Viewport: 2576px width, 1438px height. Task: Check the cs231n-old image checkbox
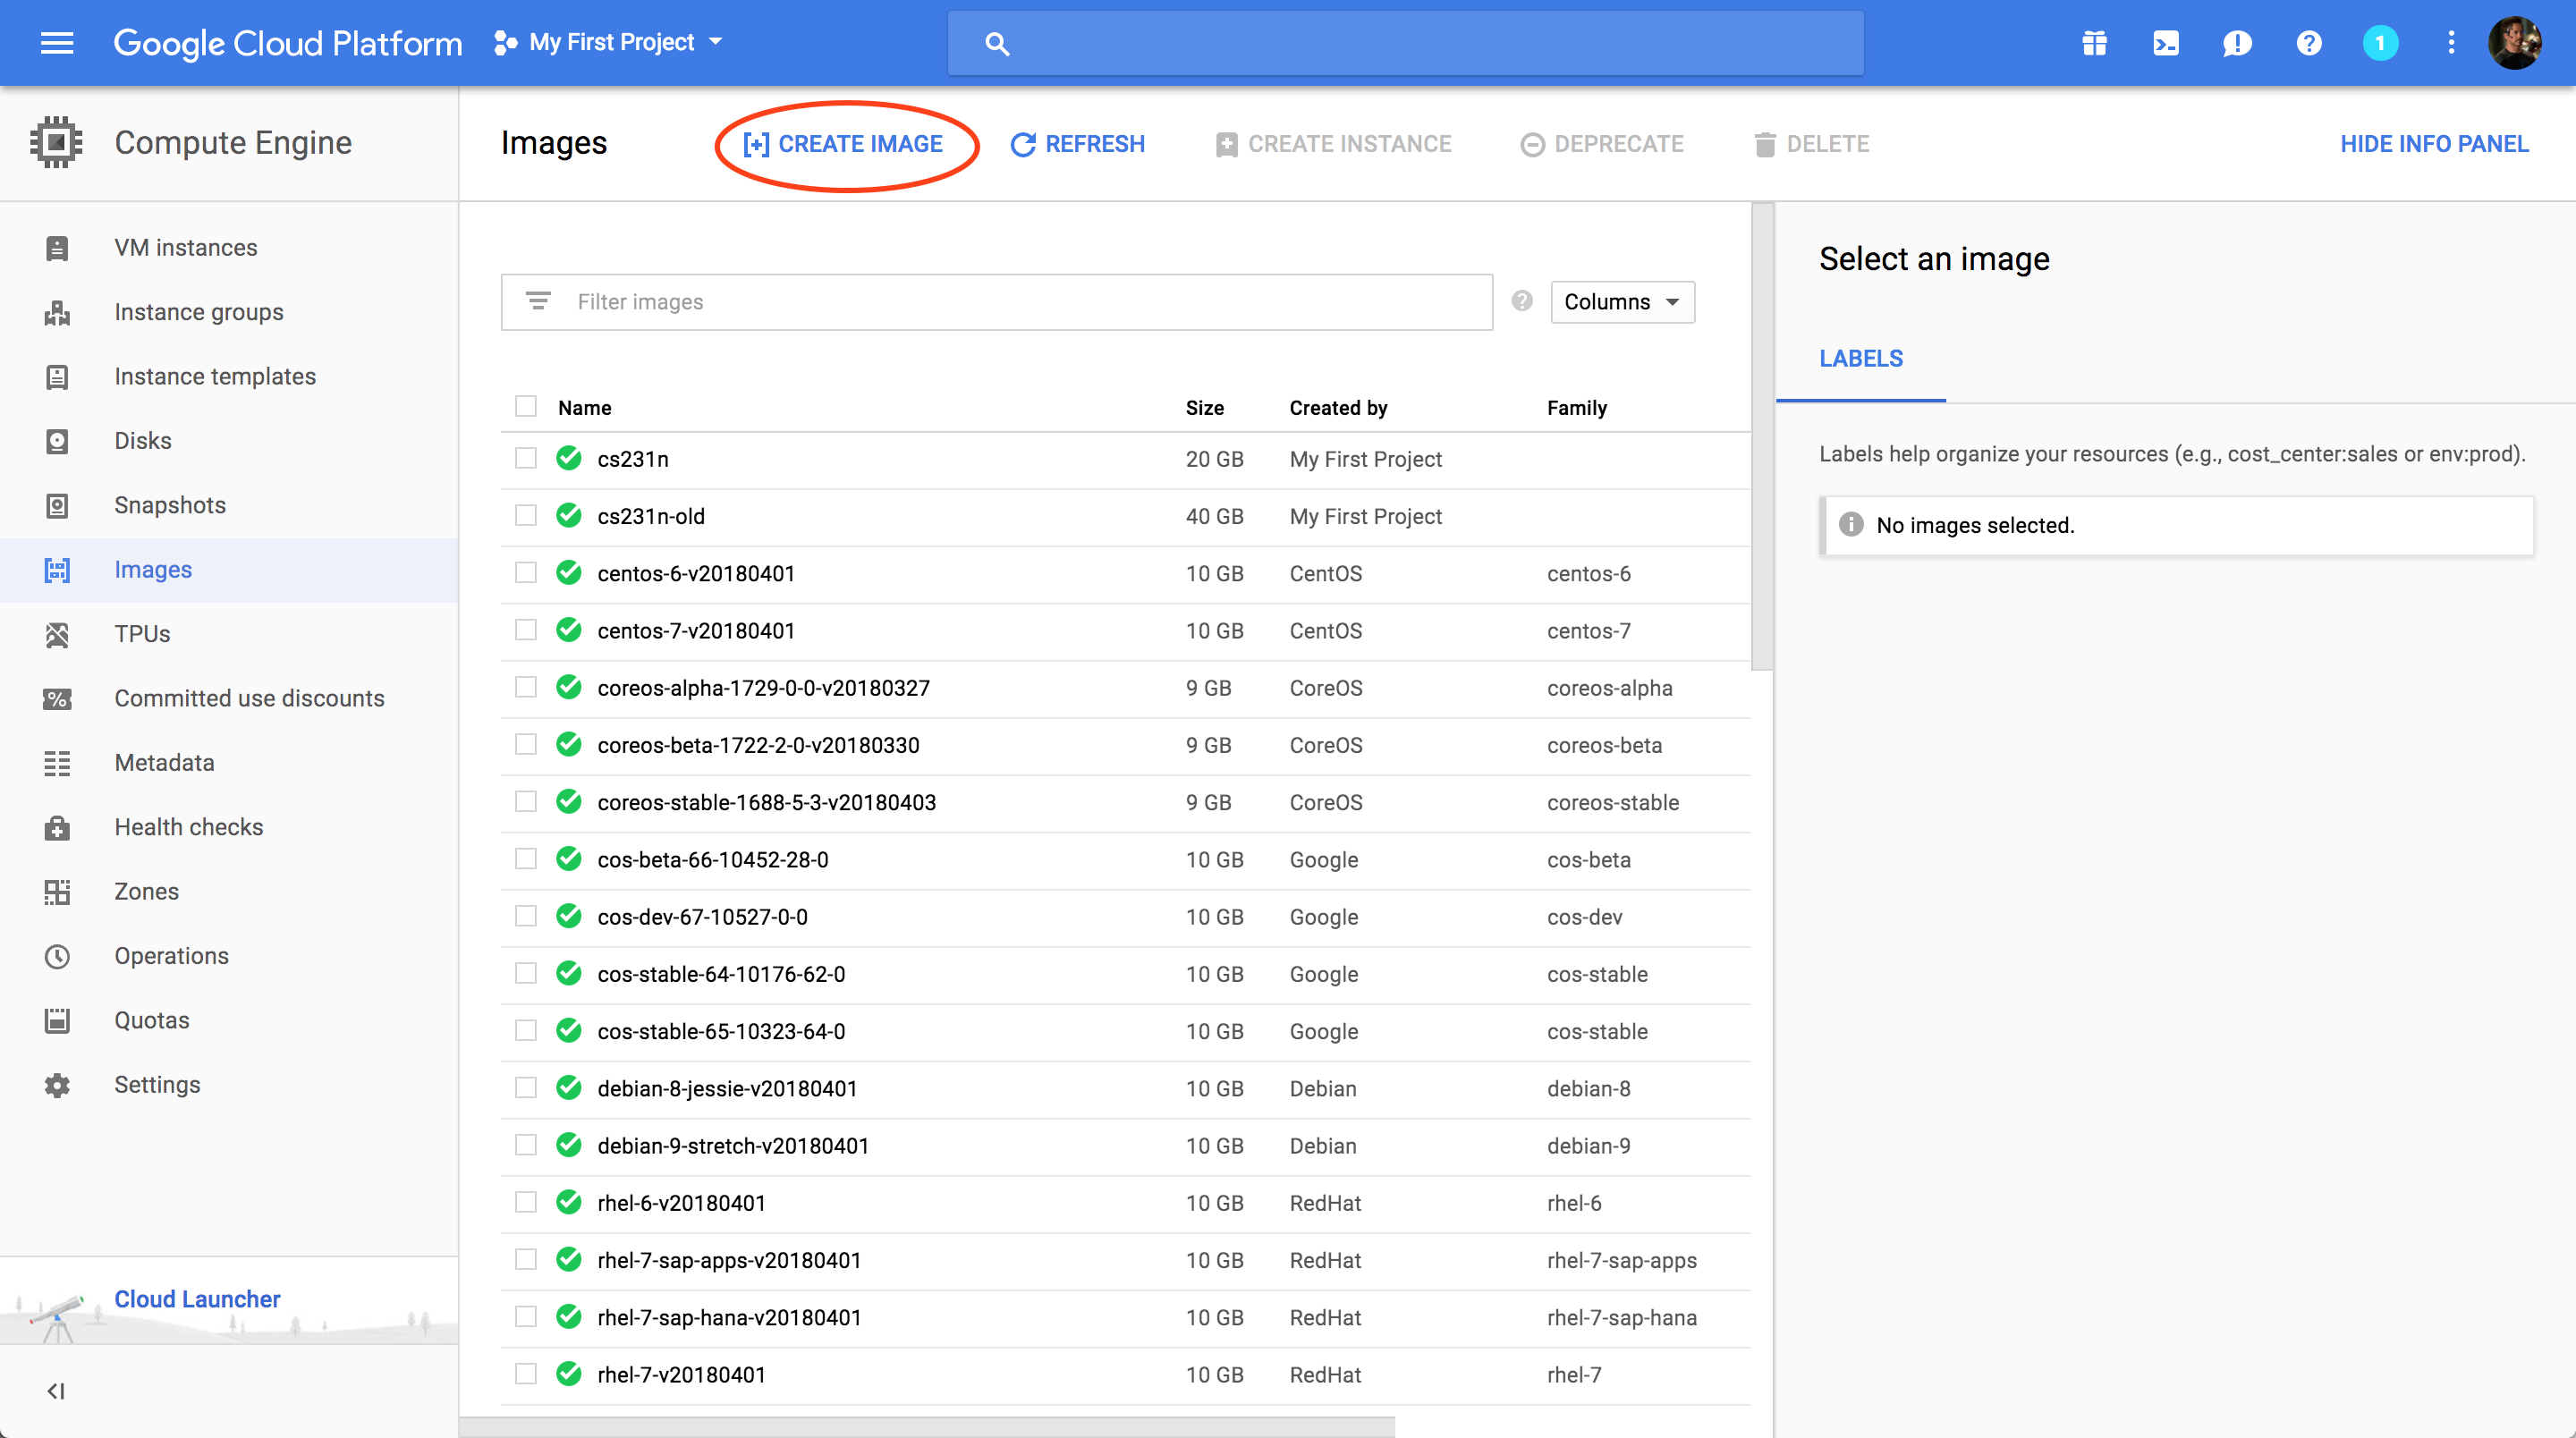pyautogui.click(x=525, y=515)
